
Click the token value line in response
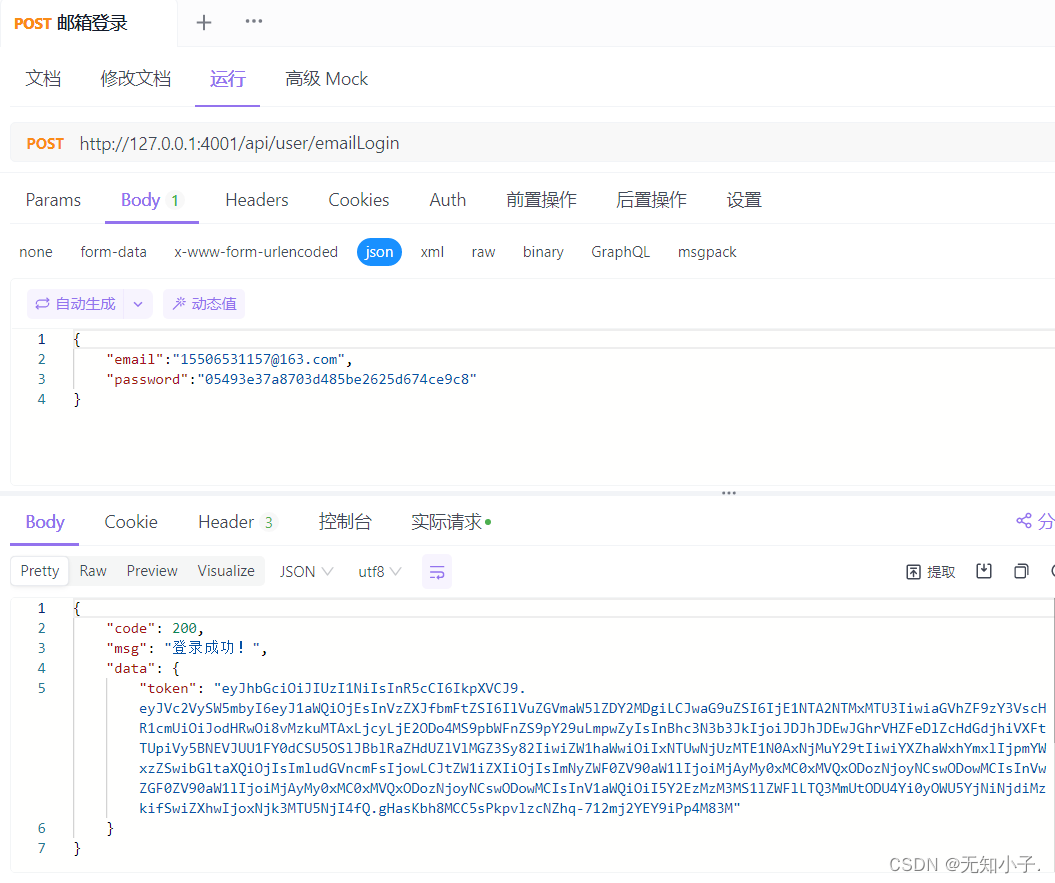point(592,748)
